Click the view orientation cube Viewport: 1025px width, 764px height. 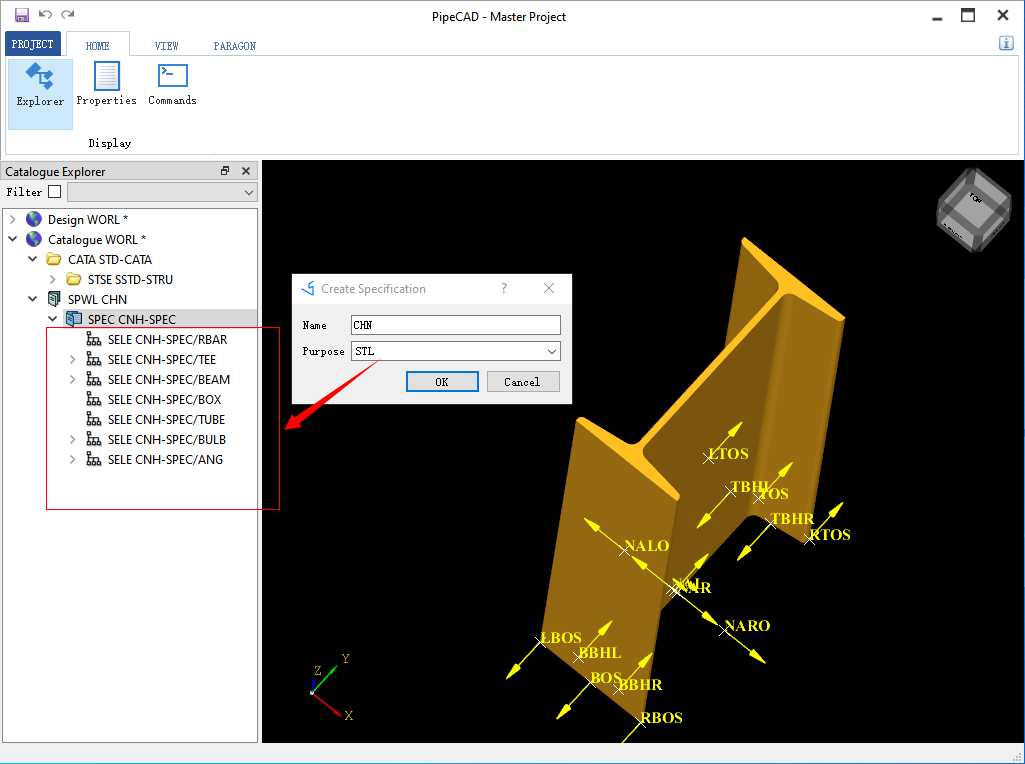[x=973, y=210]
